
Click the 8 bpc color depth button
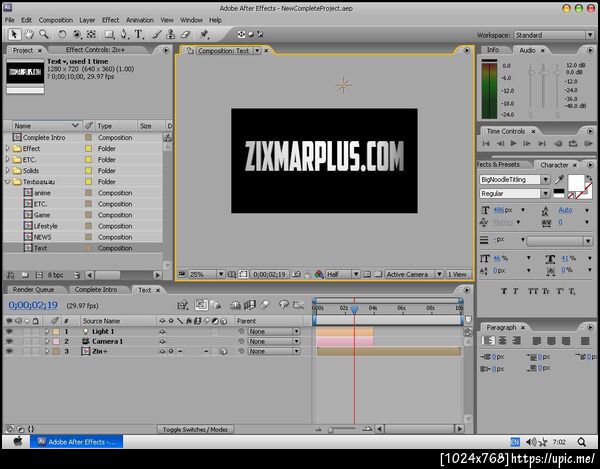pos(55,275)
